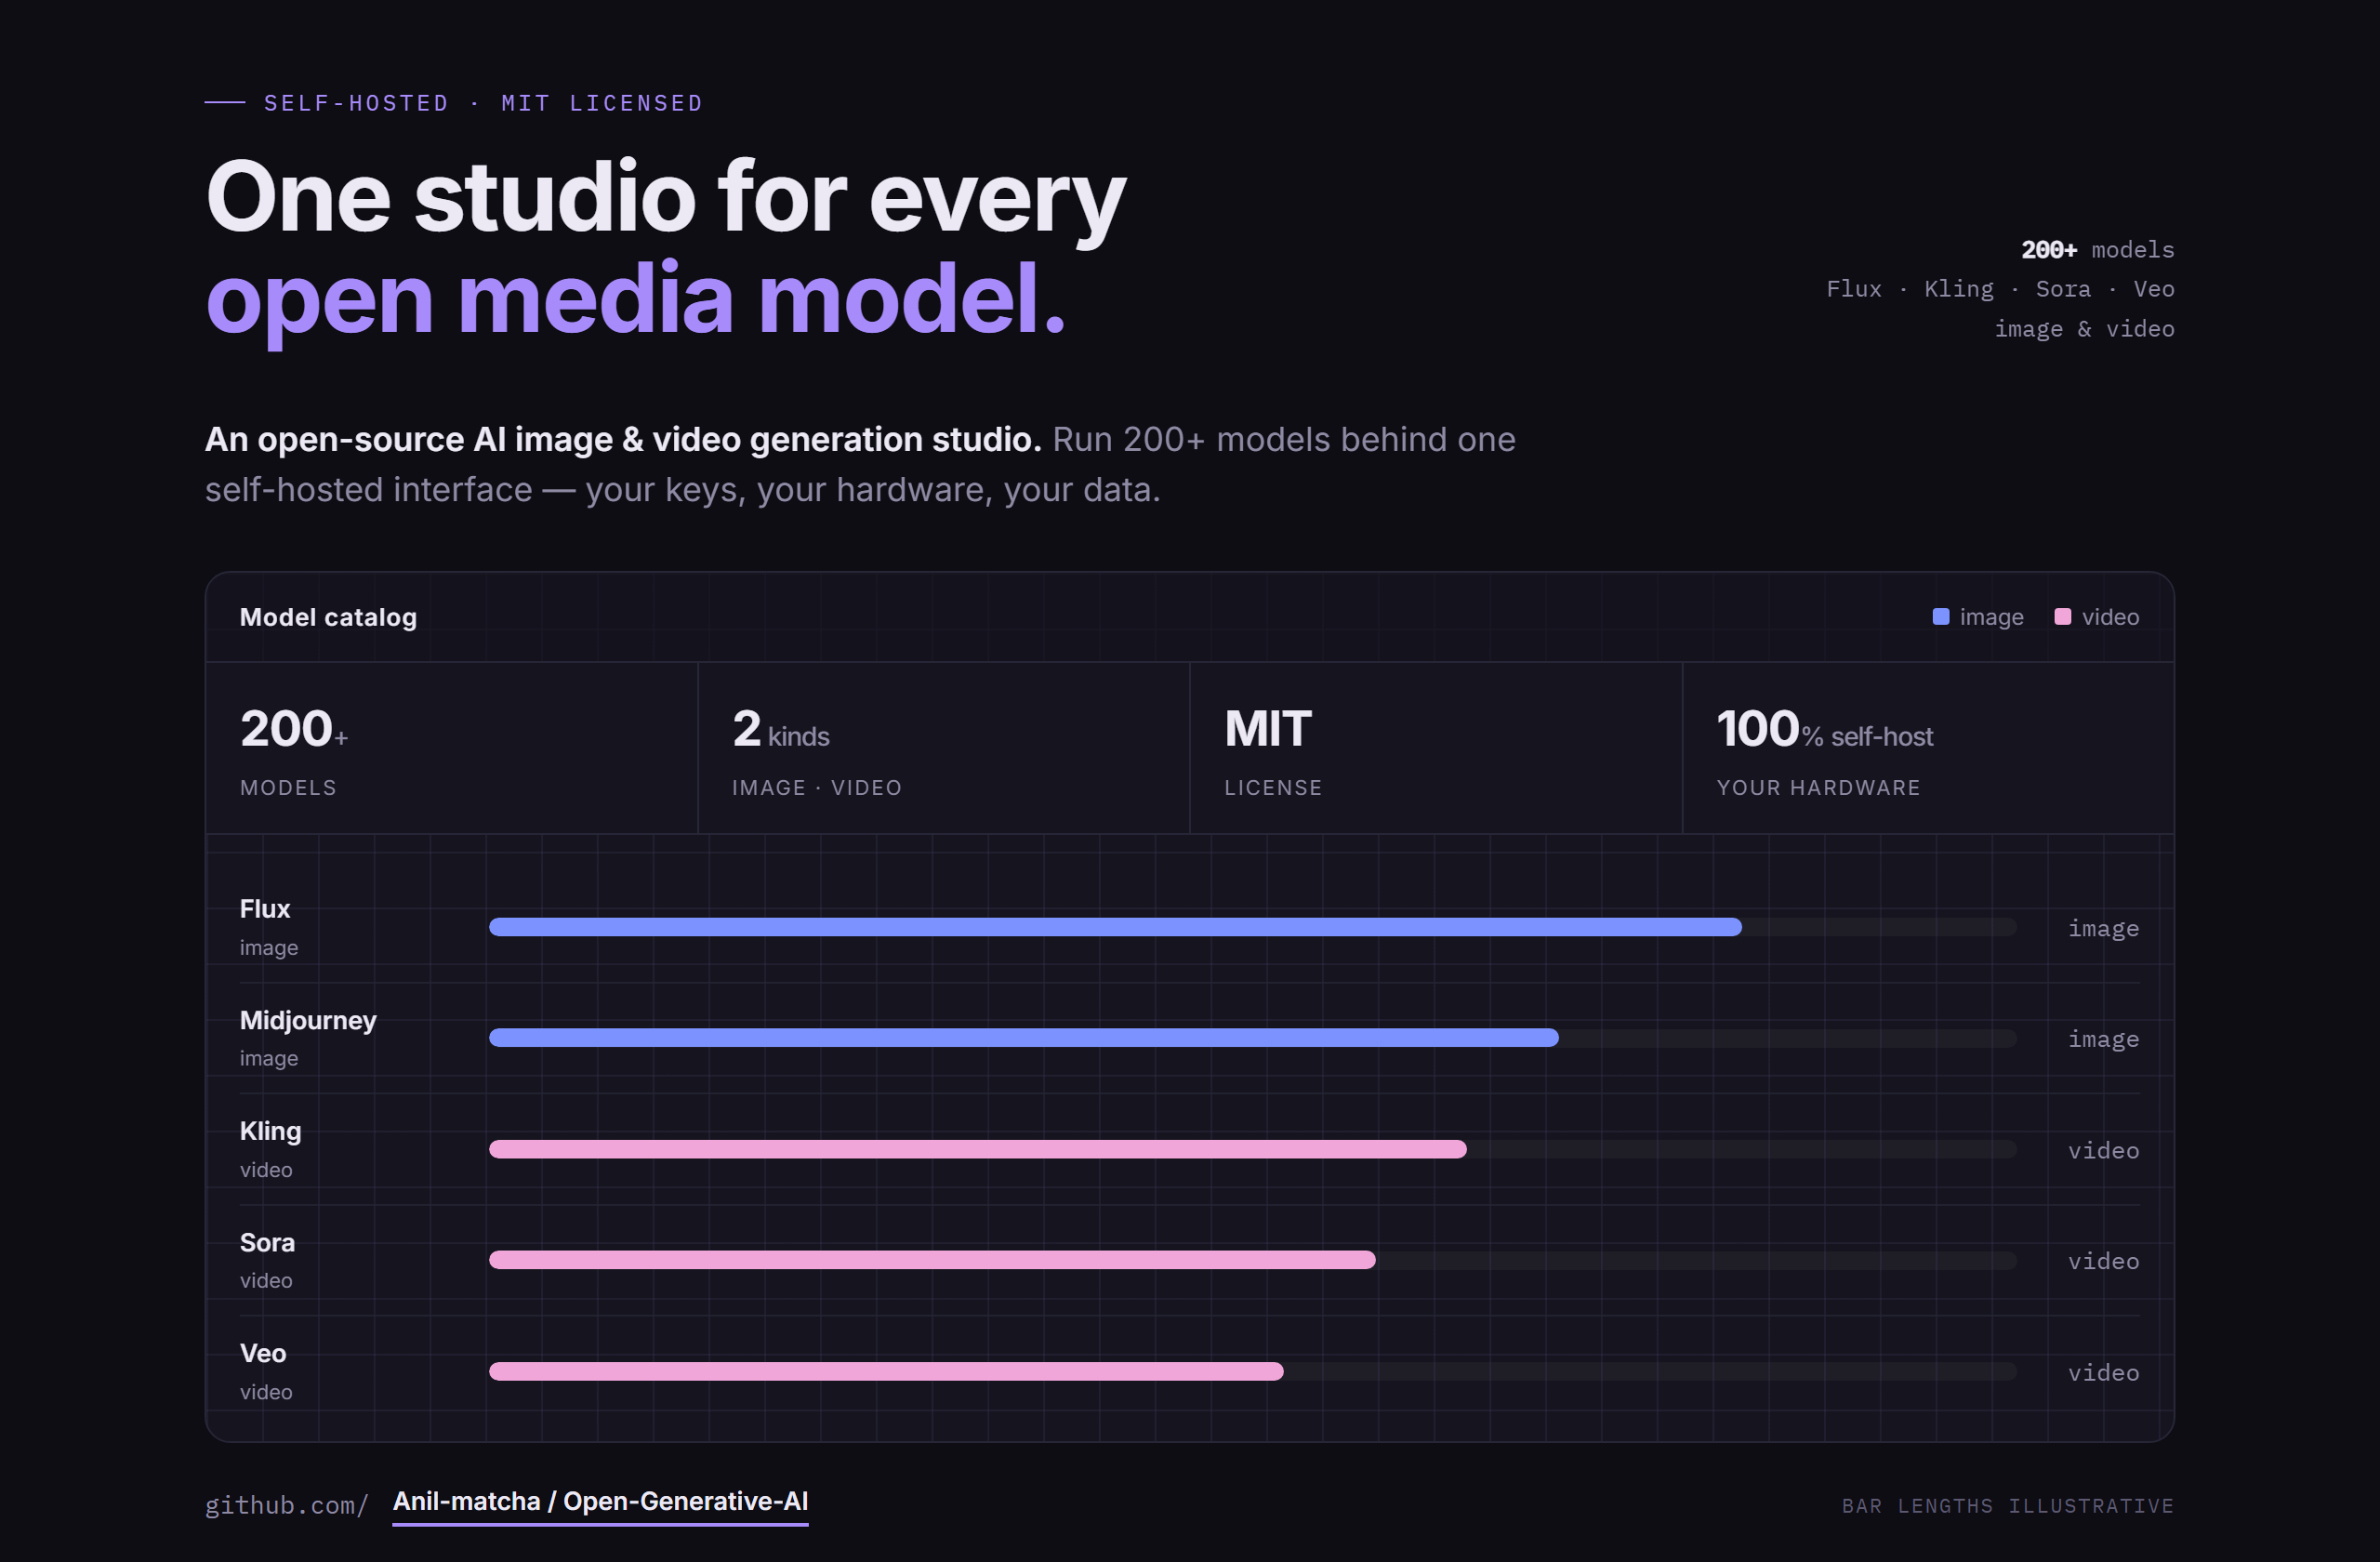Click the 'MIT' license stat
This screenshot has height=1562, width=2380.
point(1268,729)
